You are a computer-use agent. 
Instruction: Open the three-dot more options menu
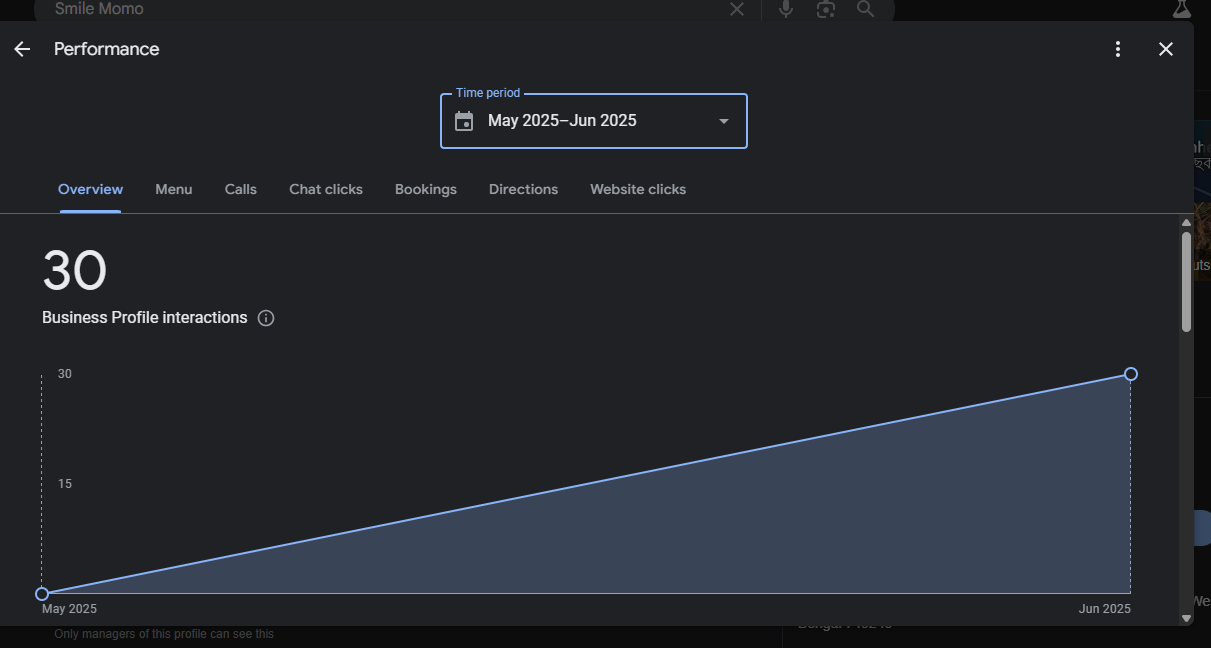1118,49
